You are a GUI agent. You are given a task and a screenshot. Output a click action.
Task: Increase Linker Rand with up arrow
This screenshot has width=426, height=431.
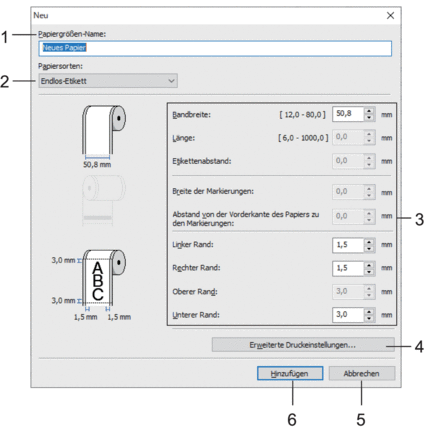tap(369, 241)
